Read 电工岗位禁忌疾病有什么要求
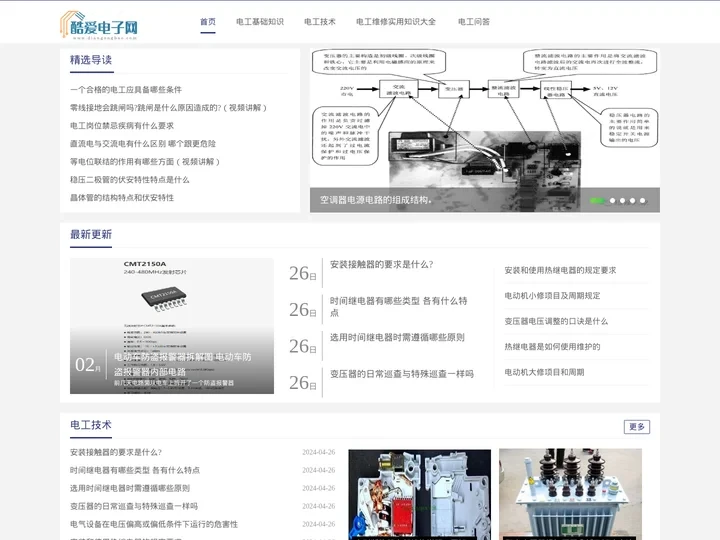Screen dimensions: 720x540 point(122,125)
